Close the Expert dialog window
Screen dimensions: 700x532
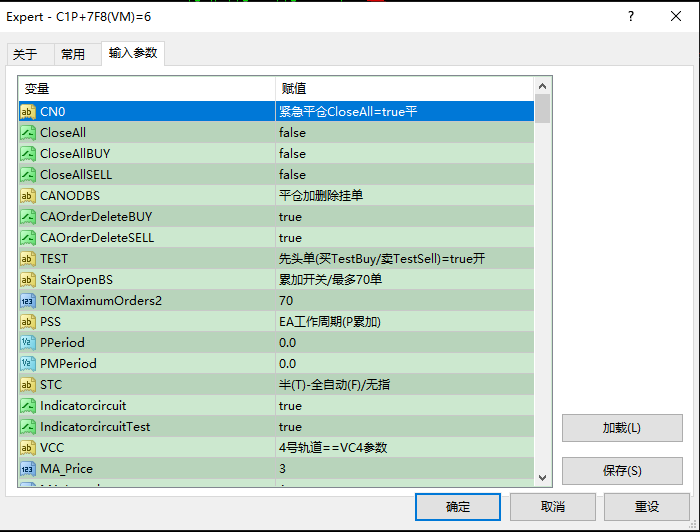click(675, 17)
